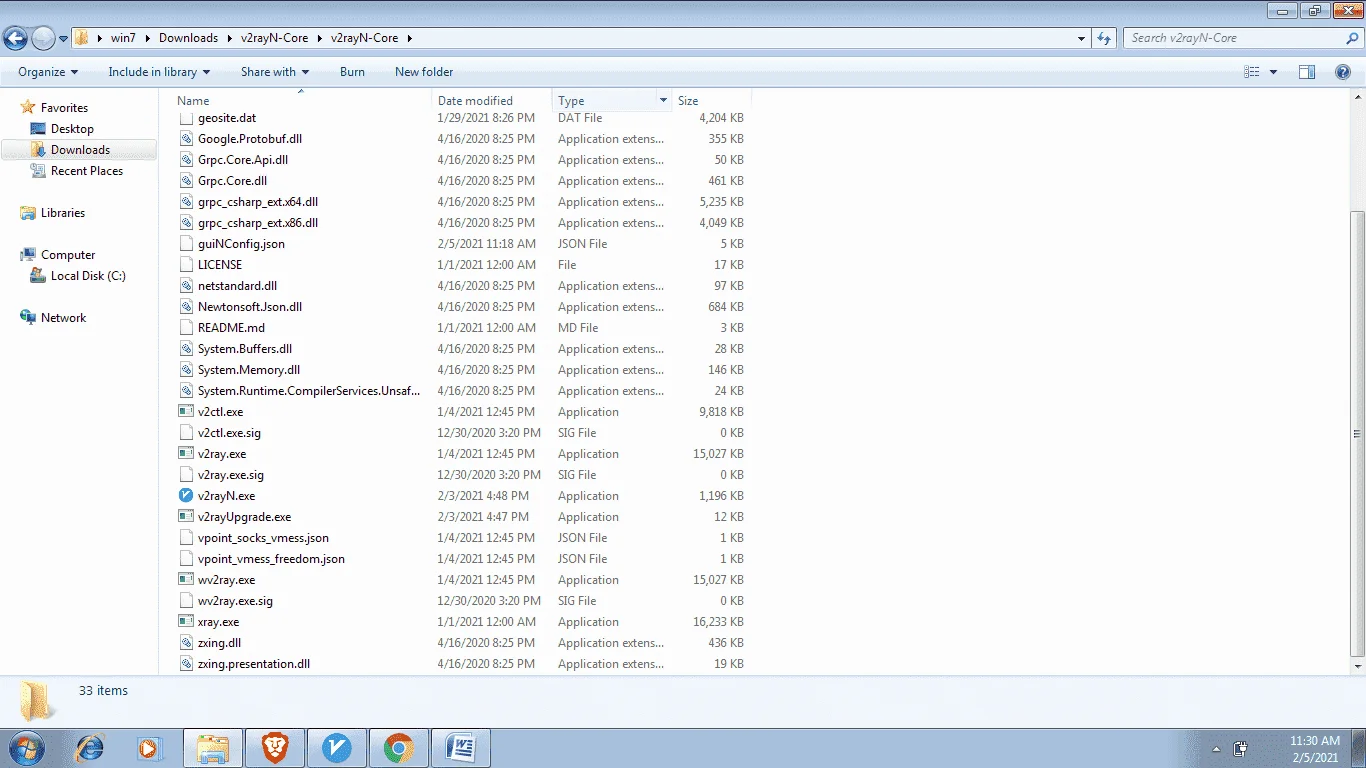Click the LICENSE file icon
The height and width of the screenshot is (768, 1366).
click(x=186, y=265)
